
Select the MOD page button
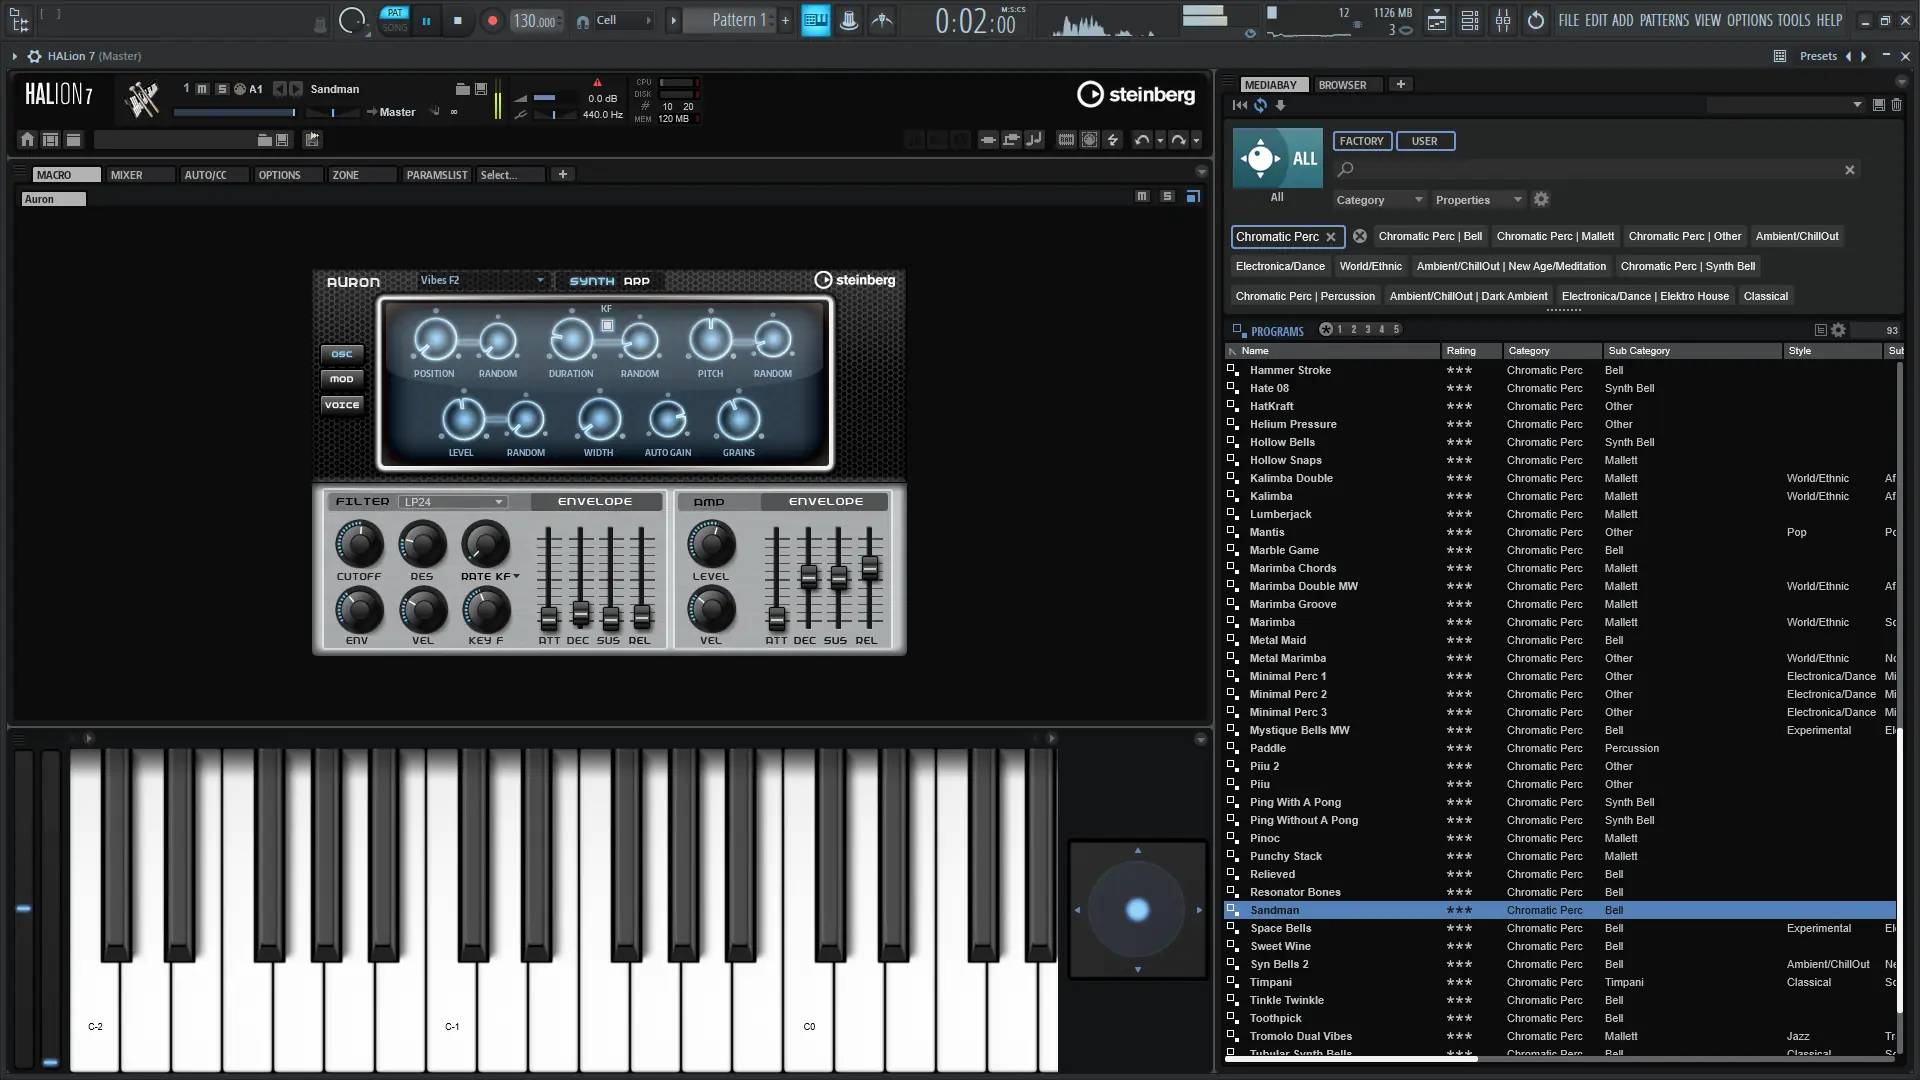click(342, 379)
